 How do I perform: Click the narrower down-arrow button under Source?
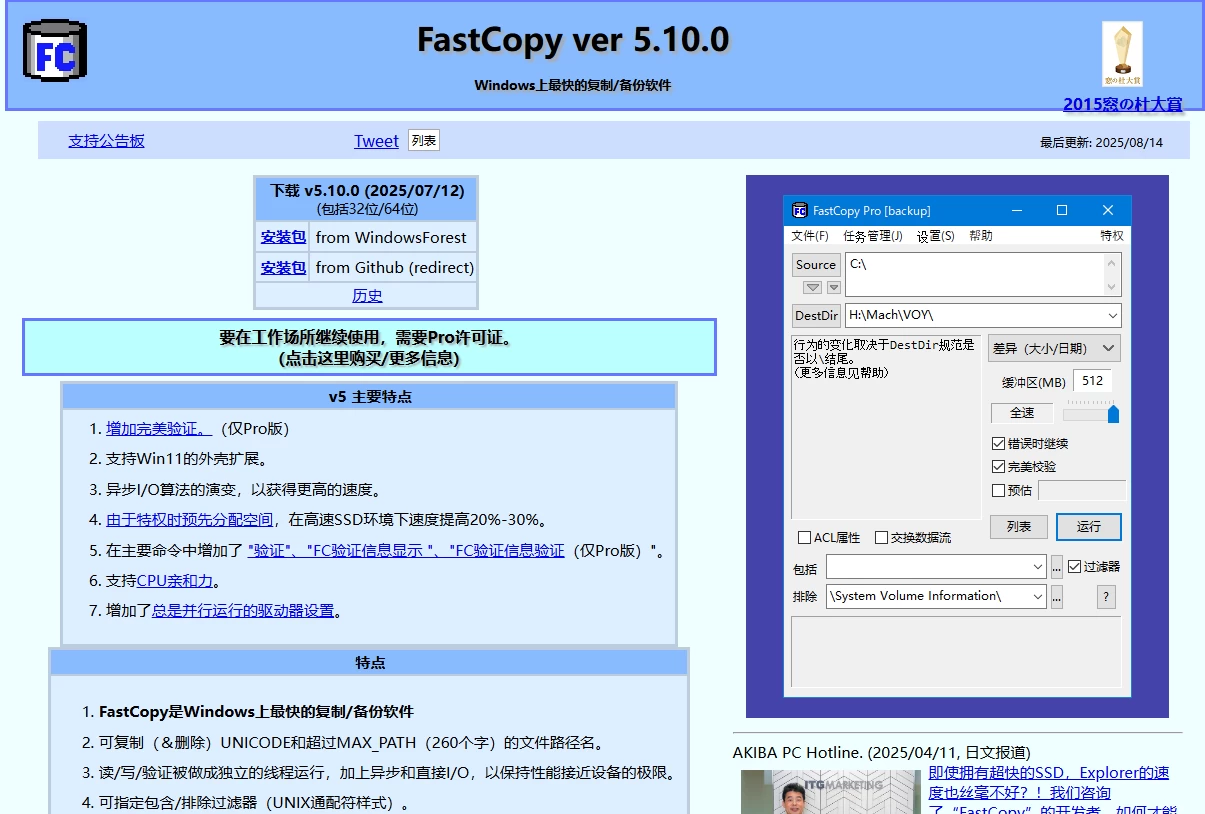[834, 287]
